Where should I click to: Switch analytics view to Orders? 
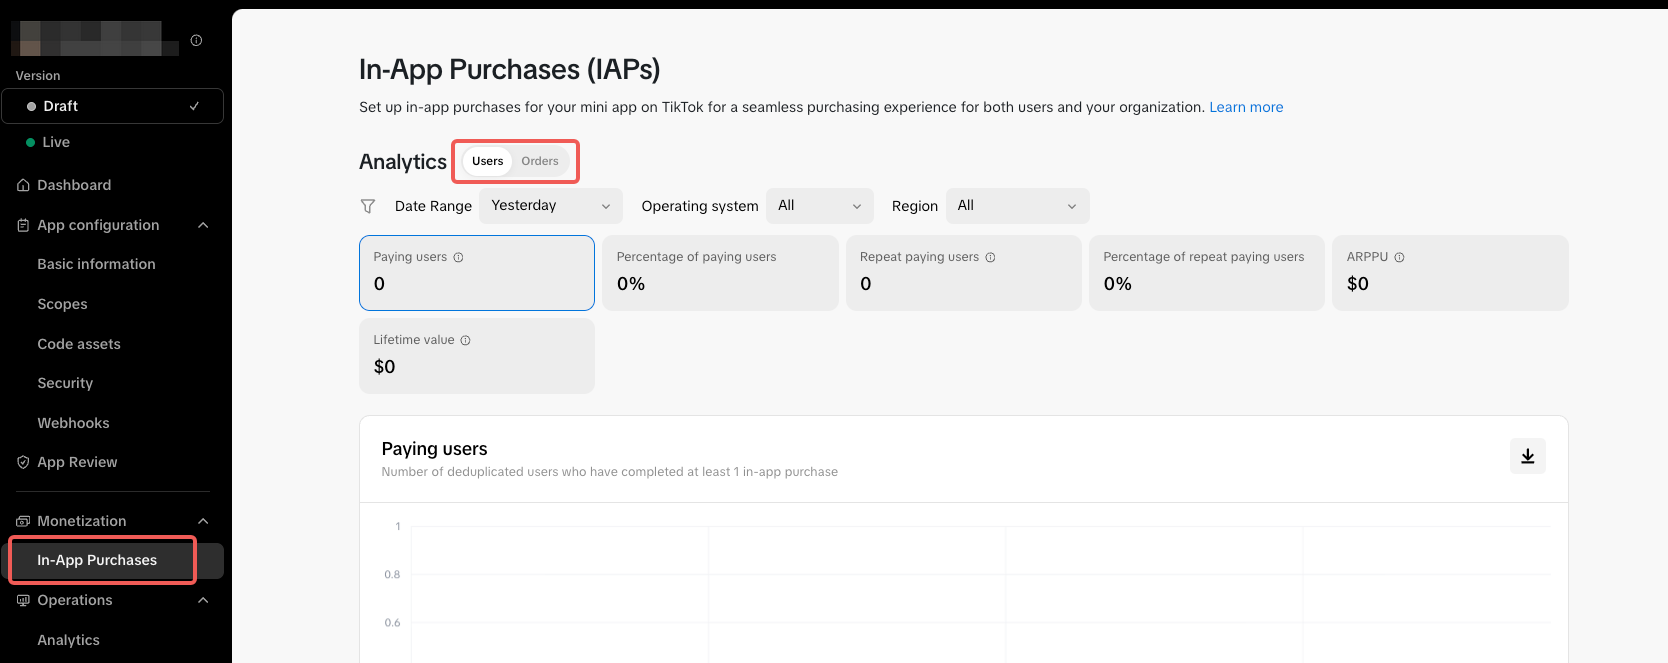tap(539, 161)
